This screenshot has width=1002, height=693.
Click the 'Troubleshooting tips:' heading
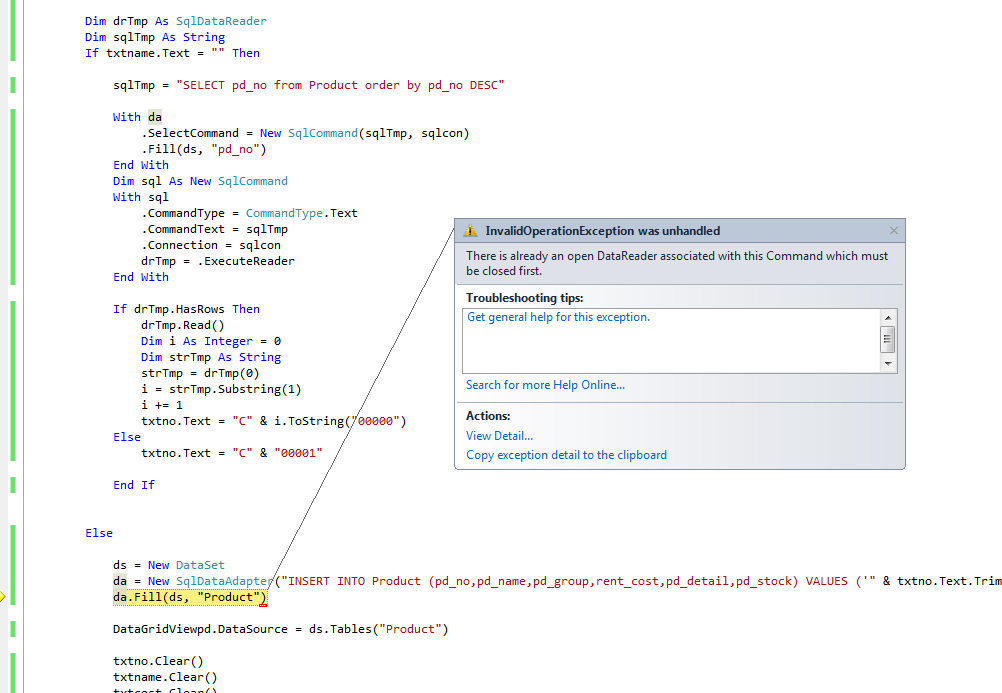click(525, 298)
